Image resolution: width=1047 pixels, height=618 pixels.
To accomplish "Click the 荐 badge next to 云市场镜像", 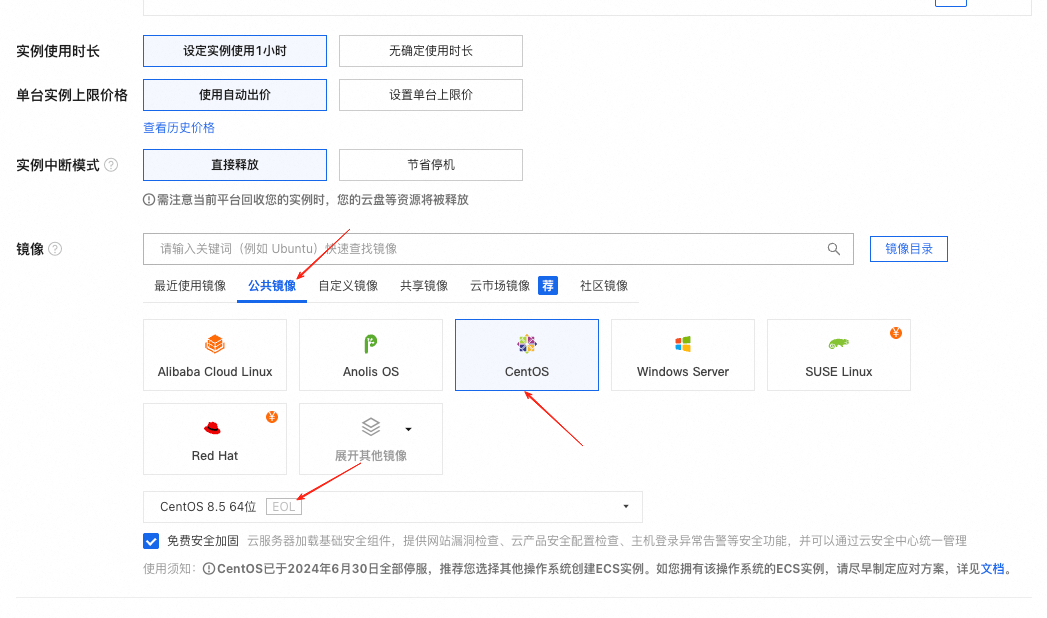I will (548, 286).
